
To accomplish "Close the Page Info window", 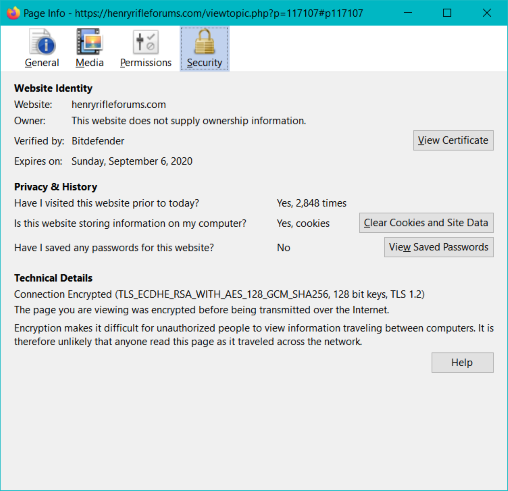I will [487, 13].
